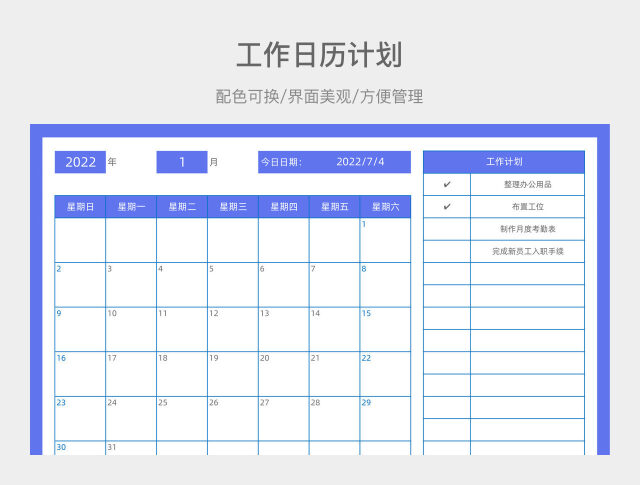Click the year field showing 2022

pos(80,162)
